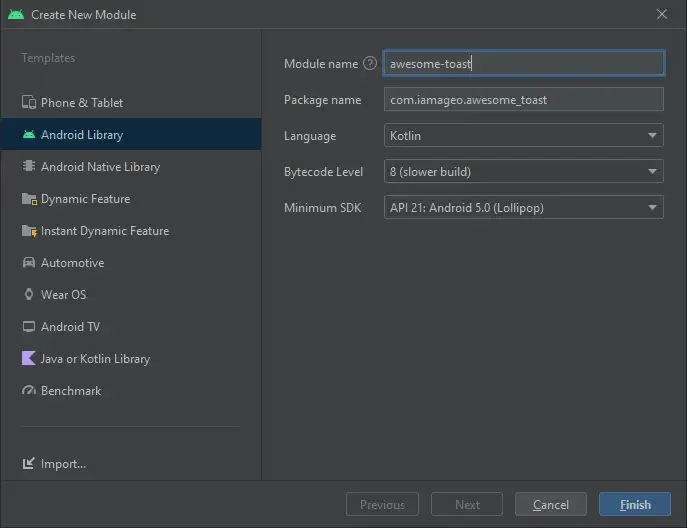Click the Finish button
Screen dimensions: 687x528
(635, 504)
